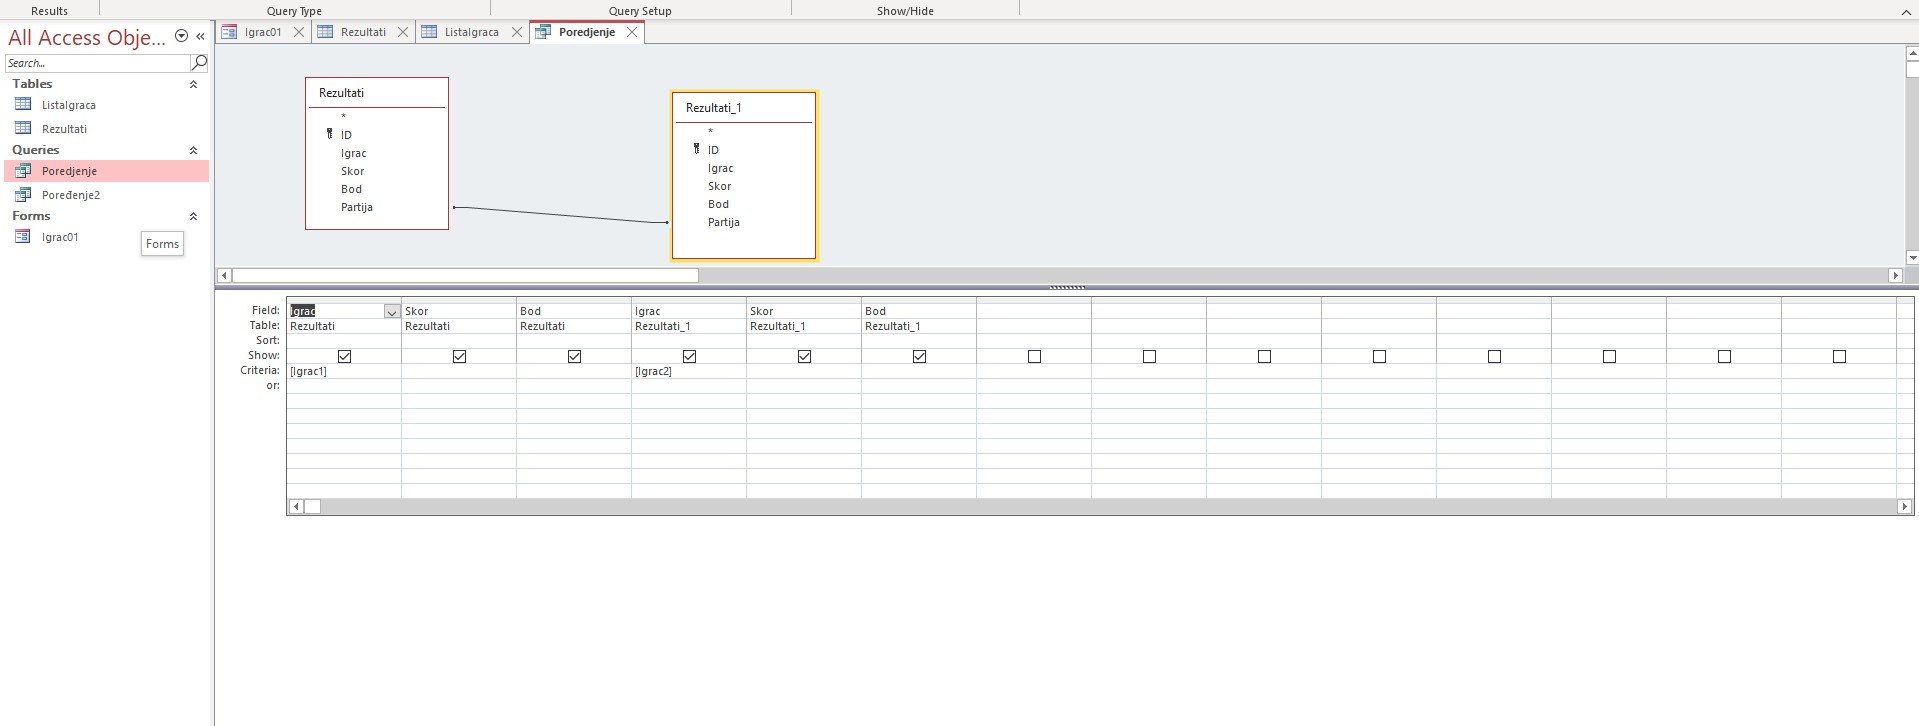Uncheck Show for Rezultati Bod column
1919x726 pixels.
pyautogui.click(x=575, y=356)
